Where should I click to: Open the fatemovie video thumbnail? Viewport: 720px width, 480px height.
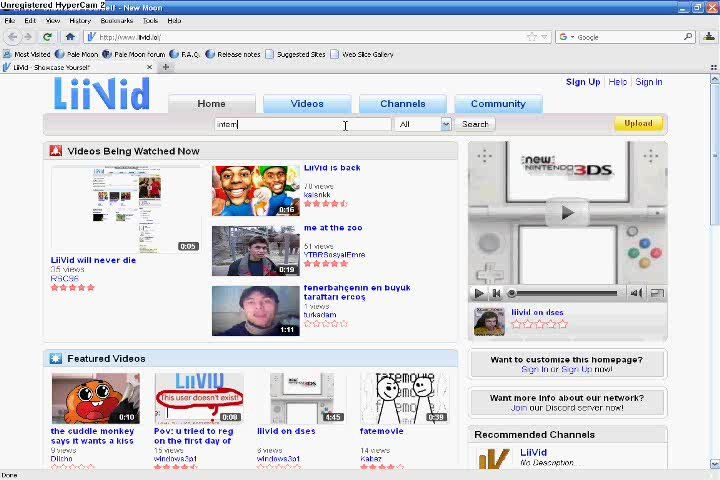(x=405, y=398)
